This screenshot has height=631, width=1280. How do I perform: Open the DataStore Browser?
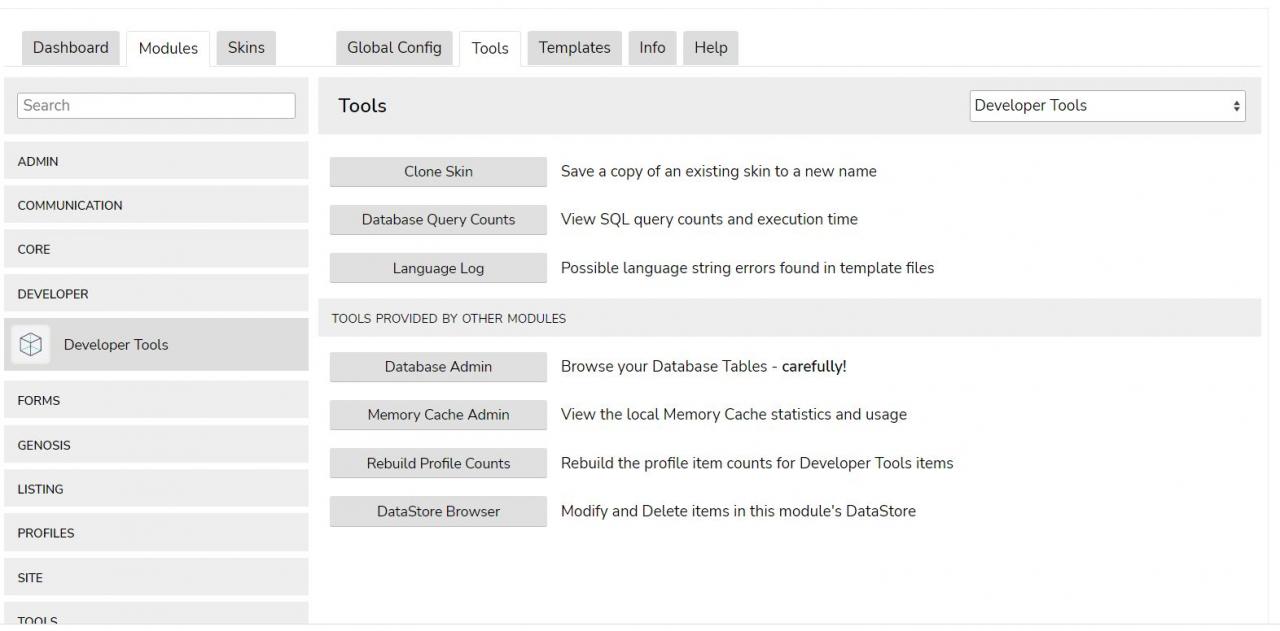click(x=438, y=512)
